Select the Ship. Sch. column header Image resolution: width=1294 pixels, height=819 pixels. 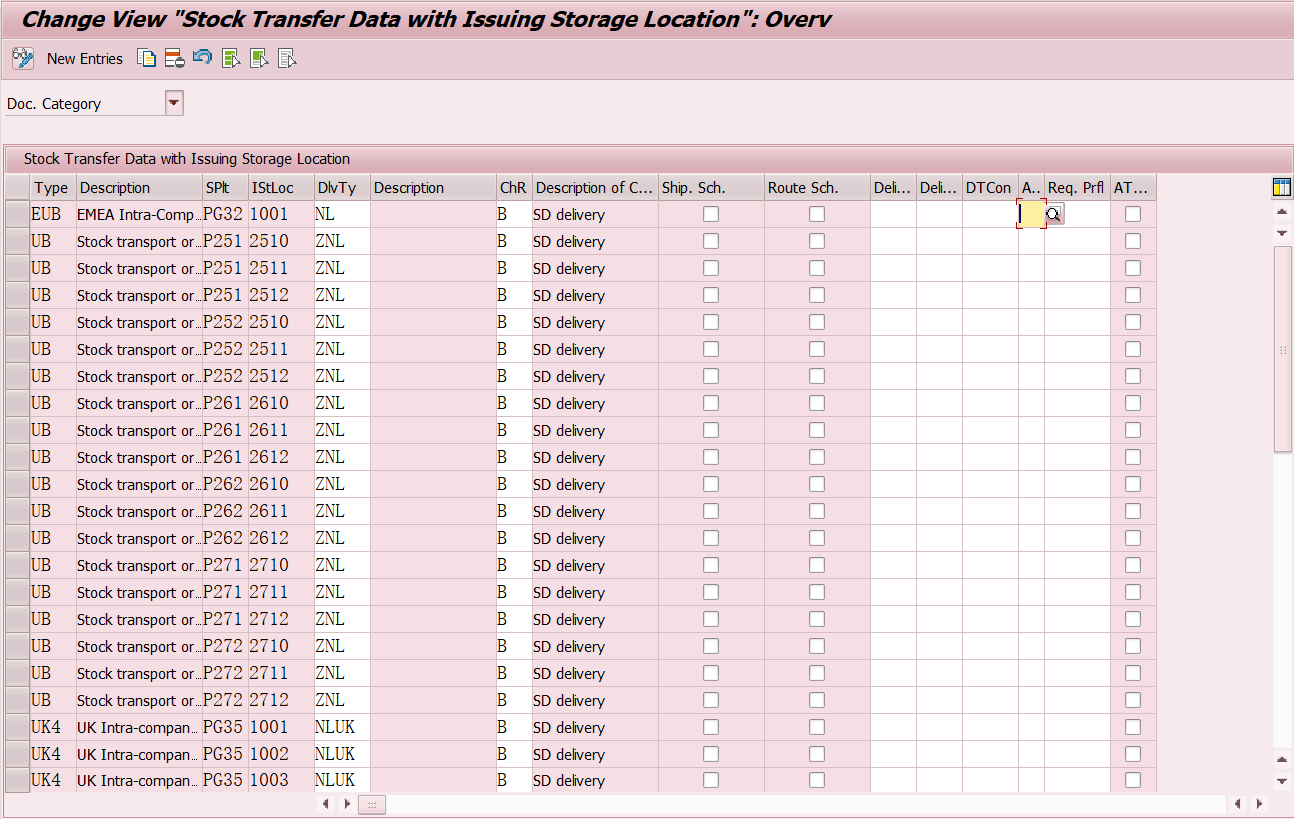click(x=711, y=188)
